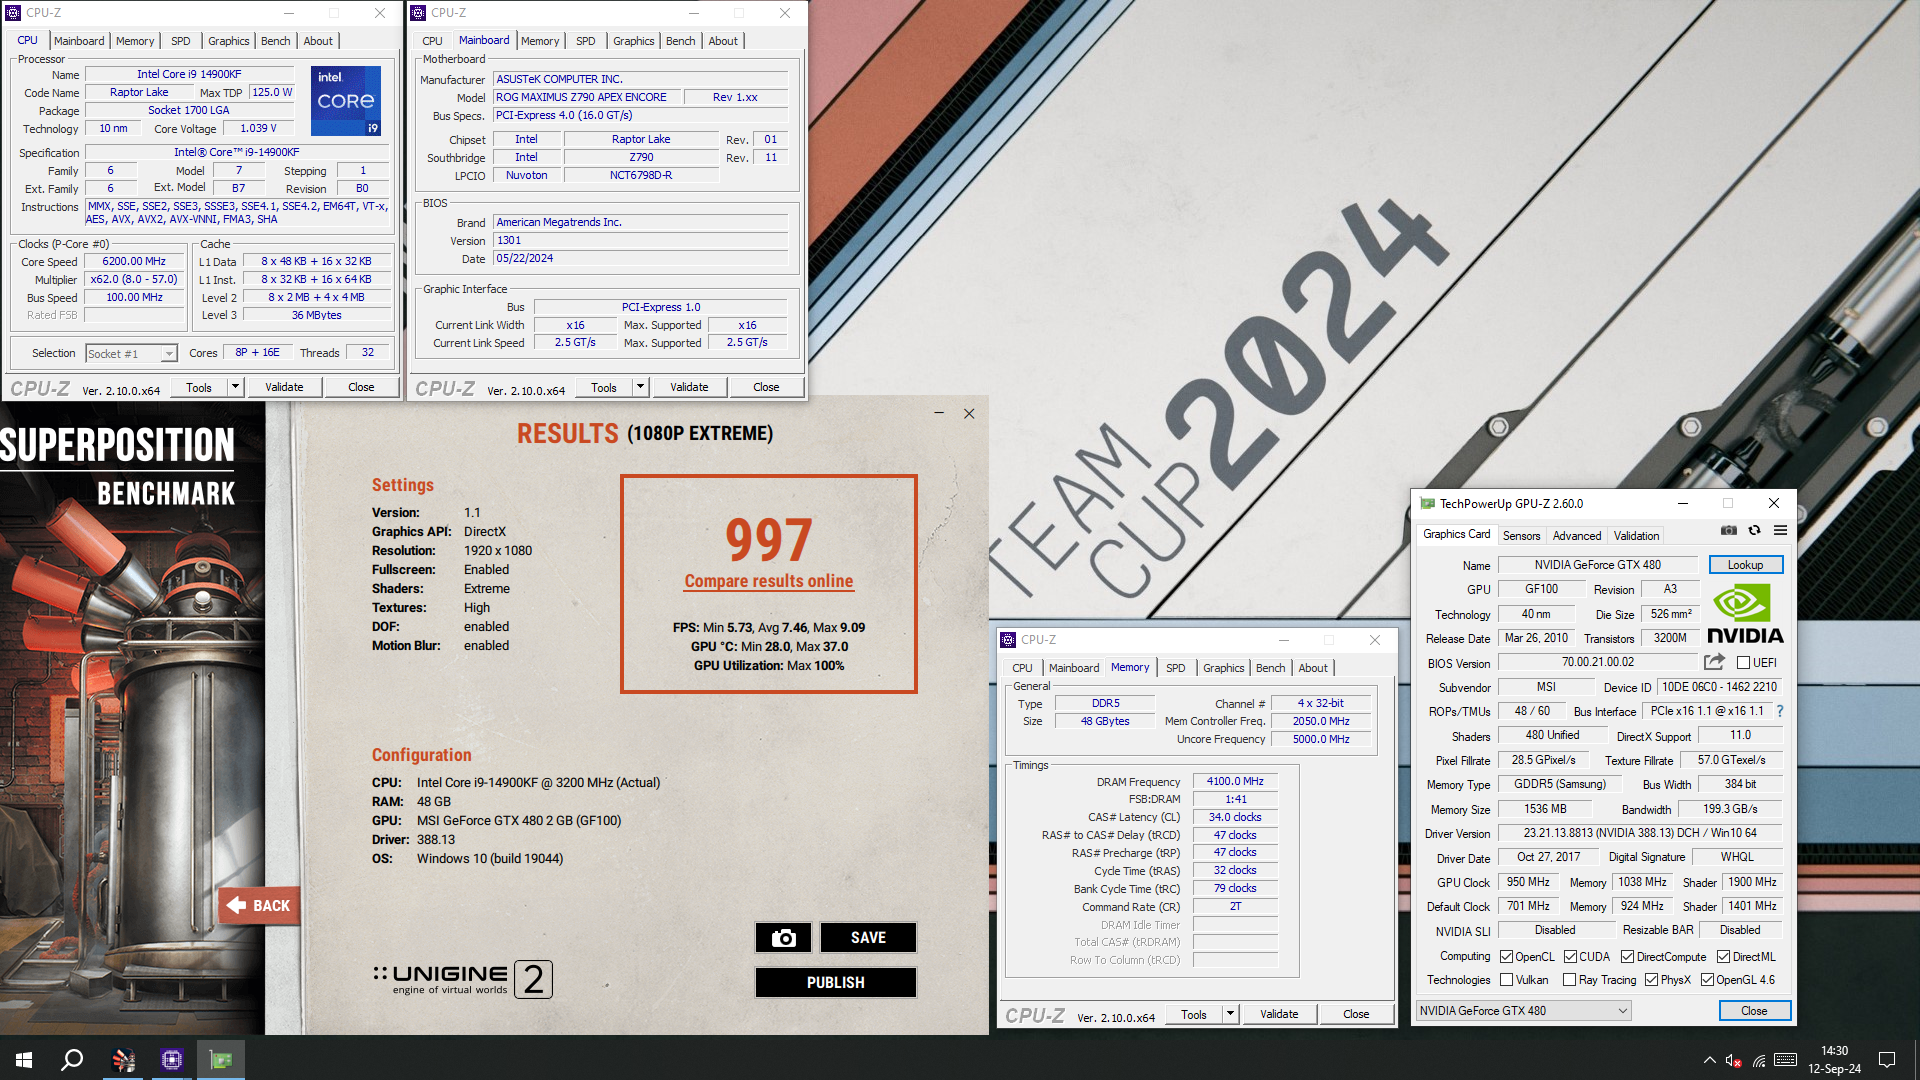Click the GPU-Z title bar icon
Screen dimensions: 1920x1080
(x=1426, y=504)
